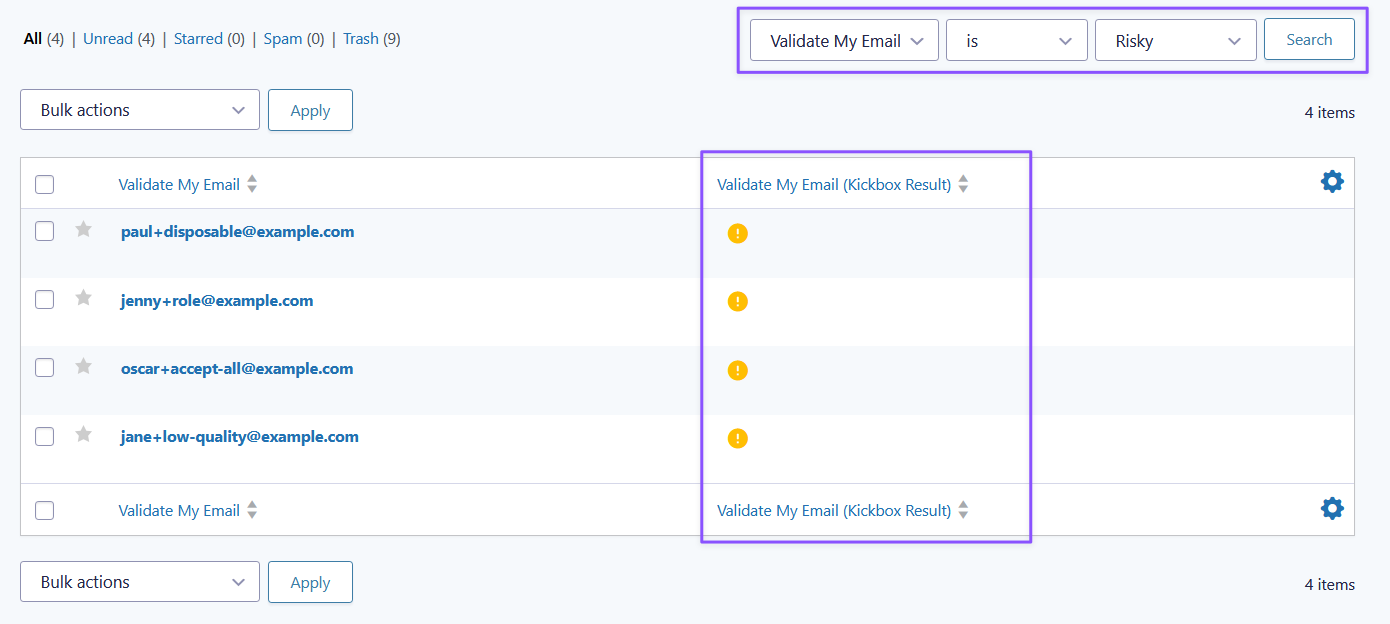Star the jenny+role@example.com entry

coord(84,298)
